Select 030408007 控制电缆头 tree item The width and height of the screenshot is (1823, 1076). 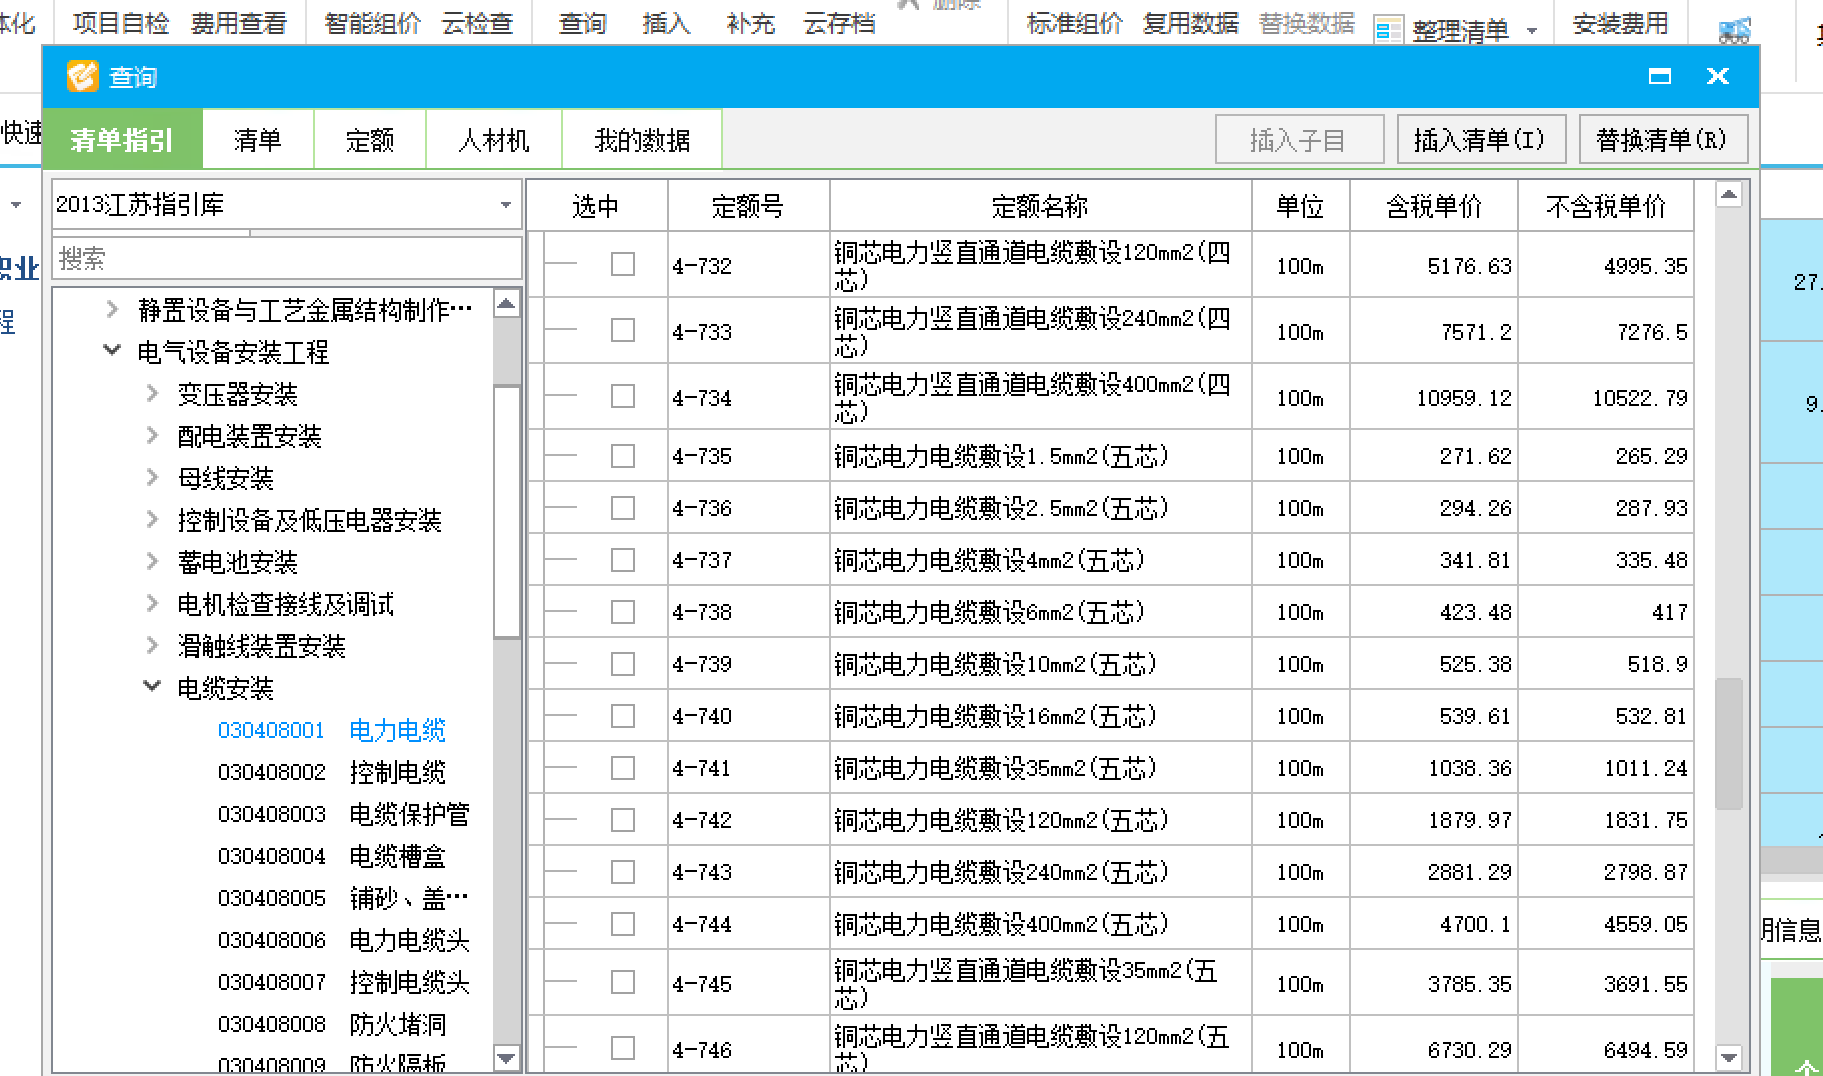tap(344, 982)
